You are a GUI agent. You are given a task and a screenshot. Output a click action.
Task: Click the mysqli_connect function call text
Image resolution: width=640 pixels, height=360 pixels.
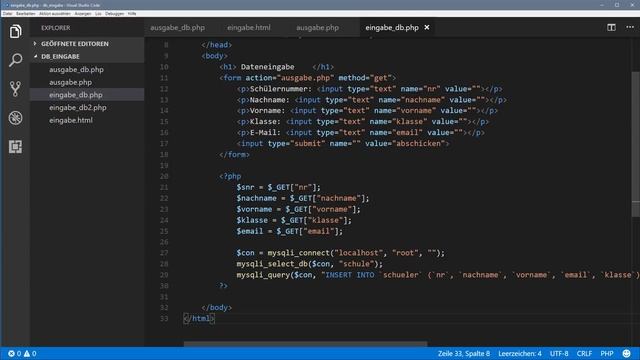pyautogui.click(x=299, y=253)
